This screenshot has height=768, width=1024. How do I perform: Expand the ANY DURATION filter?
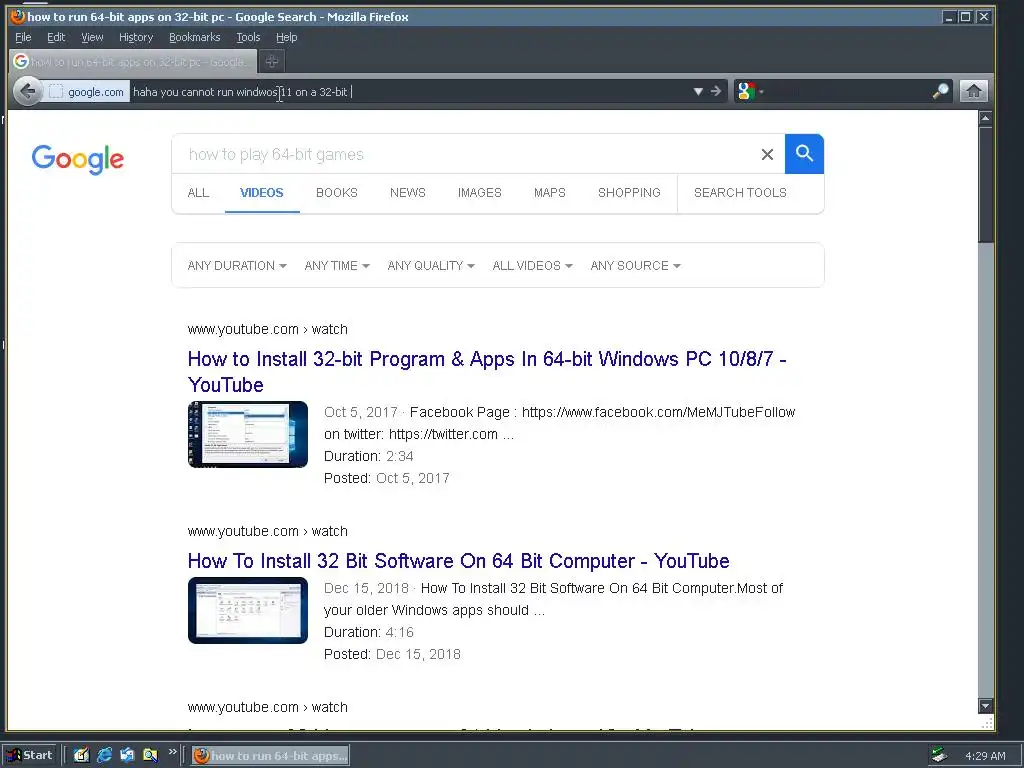click(237, 266)
